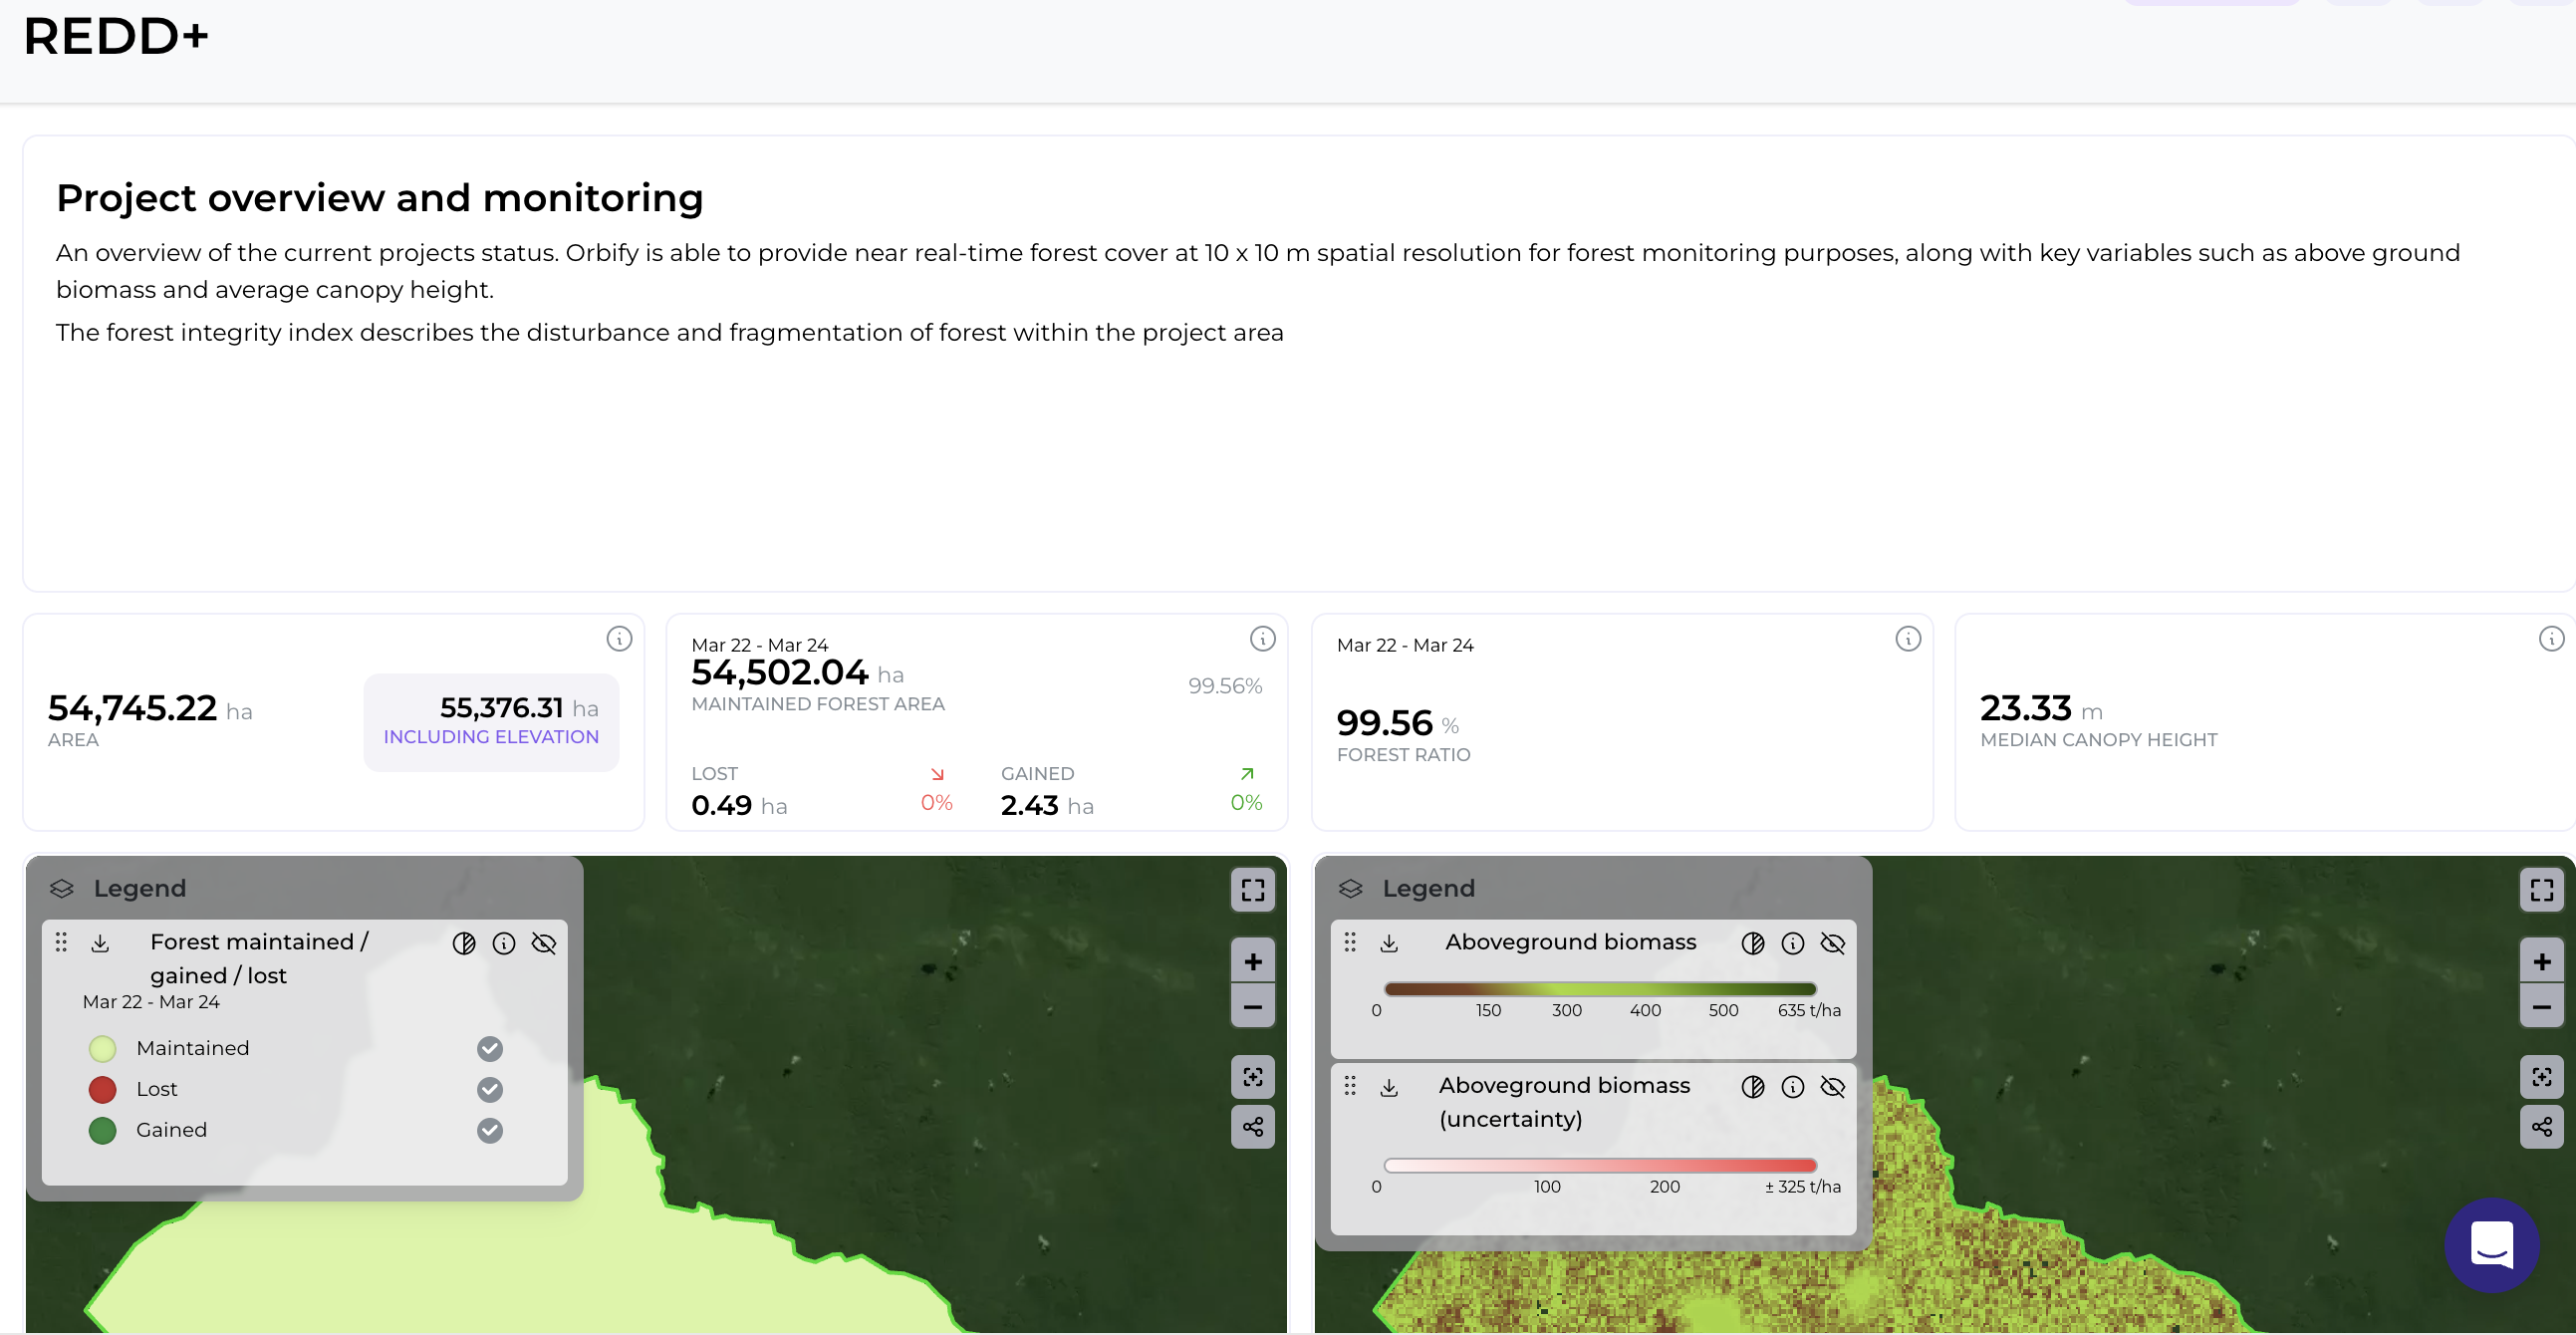Open info for the Maintained Forest Area card
This screenshot has width=2576, height=1335.
click(1261, 639)
